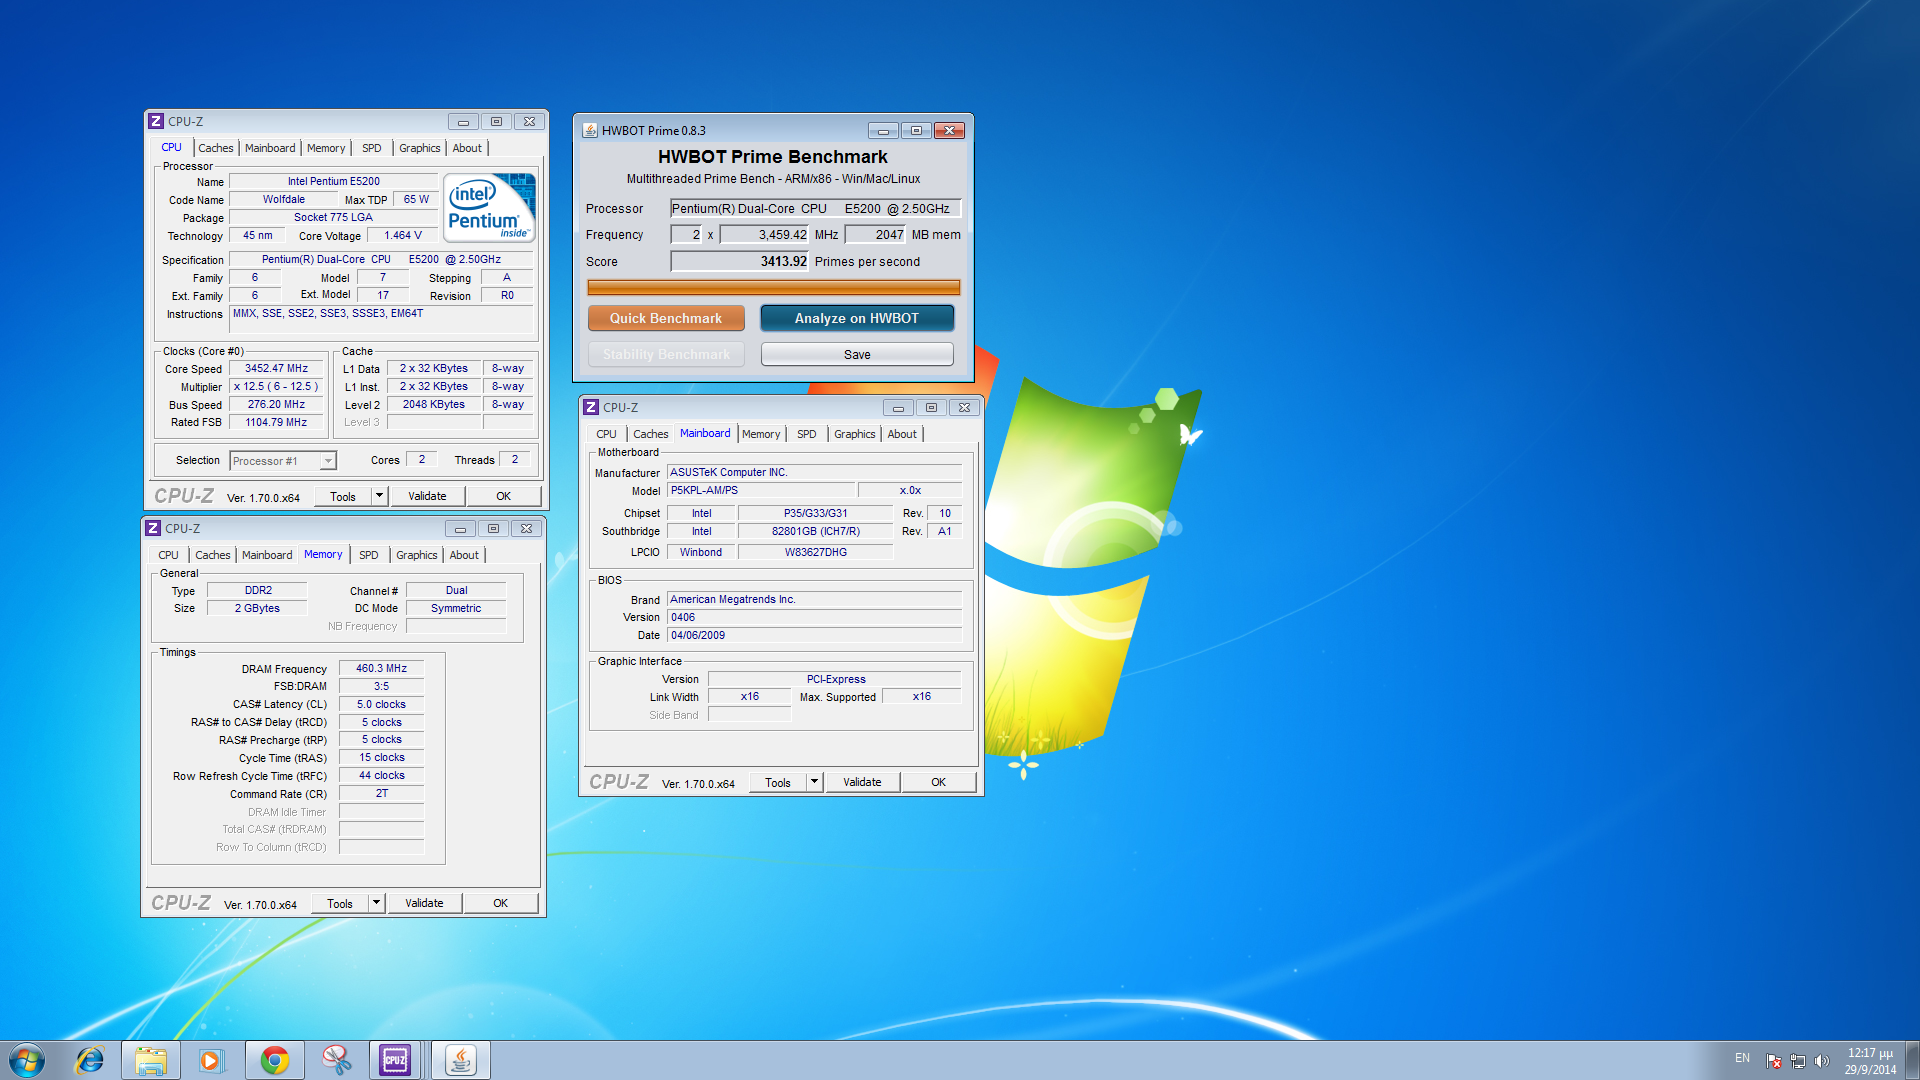Click Validate in Mainboard CPU-Z window
This screenshot has height=1080, width=1920.
(x=862, y=782)
